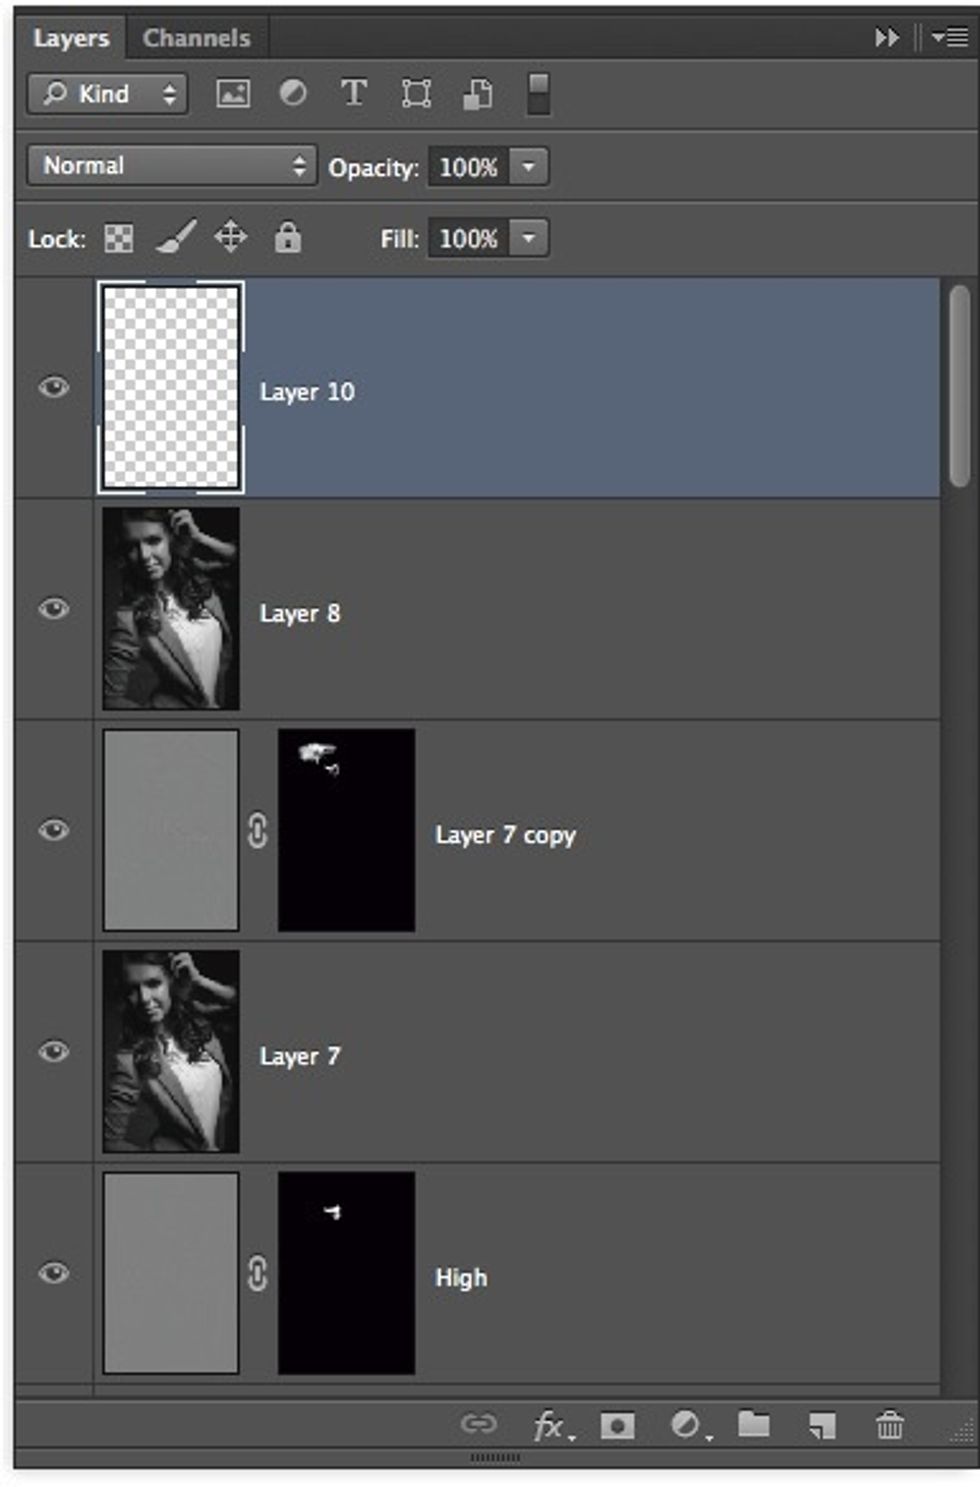980x1487 pixels.
Task: Open the Normal blend mode dropdown
Action: (170, 165)
